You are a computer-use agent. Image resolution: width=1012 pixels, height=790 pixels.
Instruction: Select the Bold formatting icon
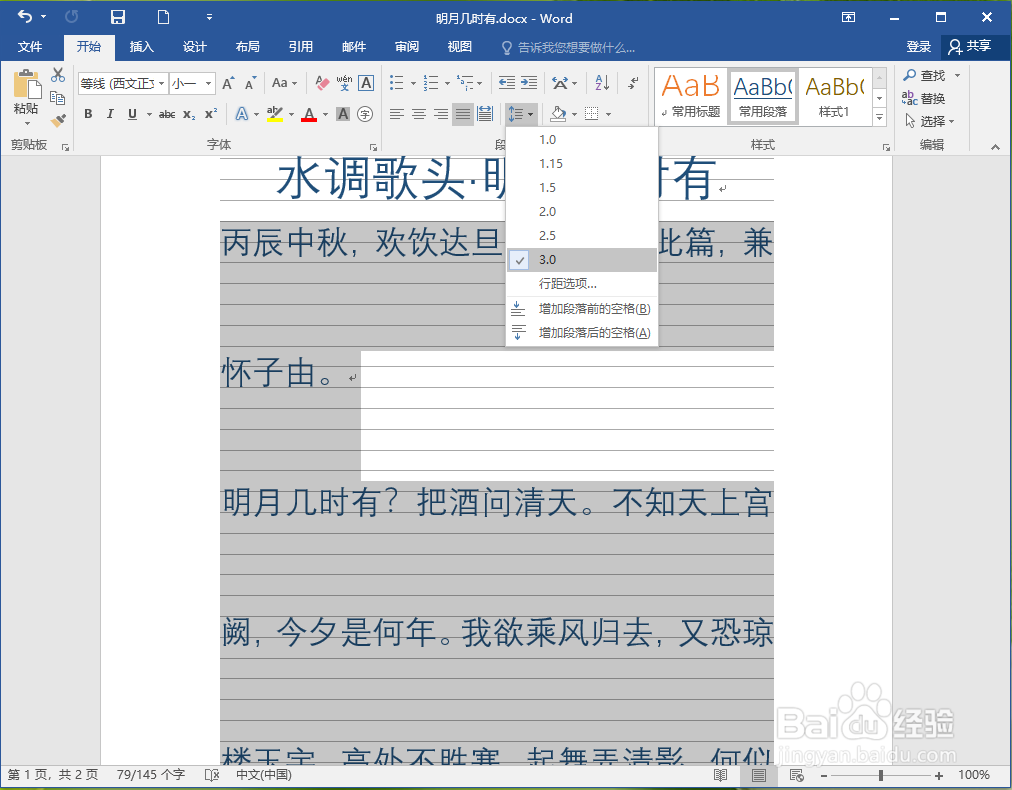point(88,113)
